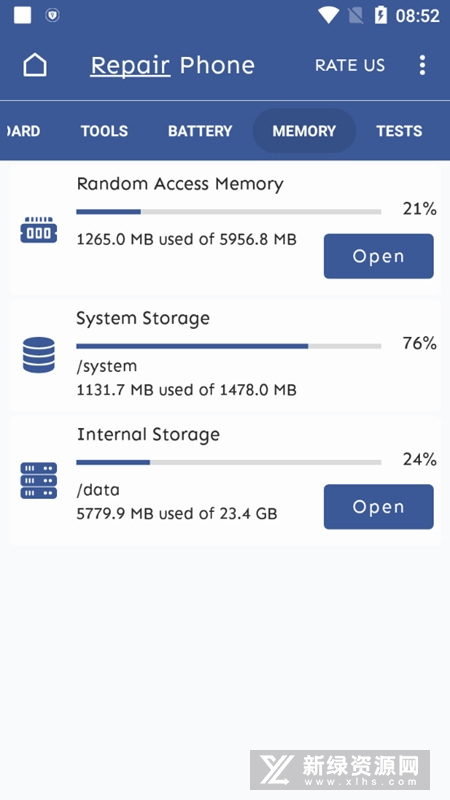Tap the battery charging status icon
The width and height of the screenshot is (450, 800).
pyautogui.click(x=381, y=15)
